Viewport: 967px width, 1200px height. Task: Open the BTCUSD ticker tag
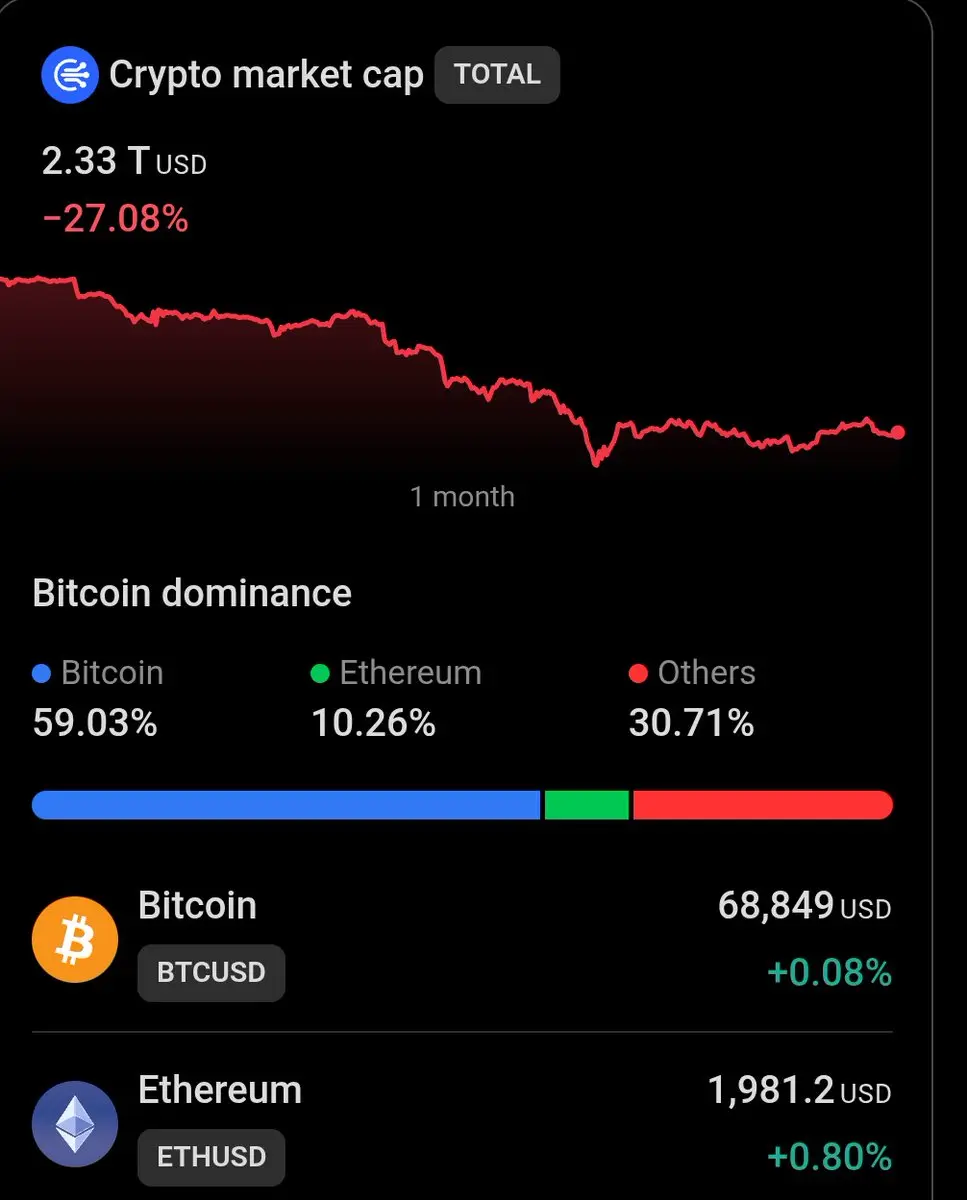211,972
